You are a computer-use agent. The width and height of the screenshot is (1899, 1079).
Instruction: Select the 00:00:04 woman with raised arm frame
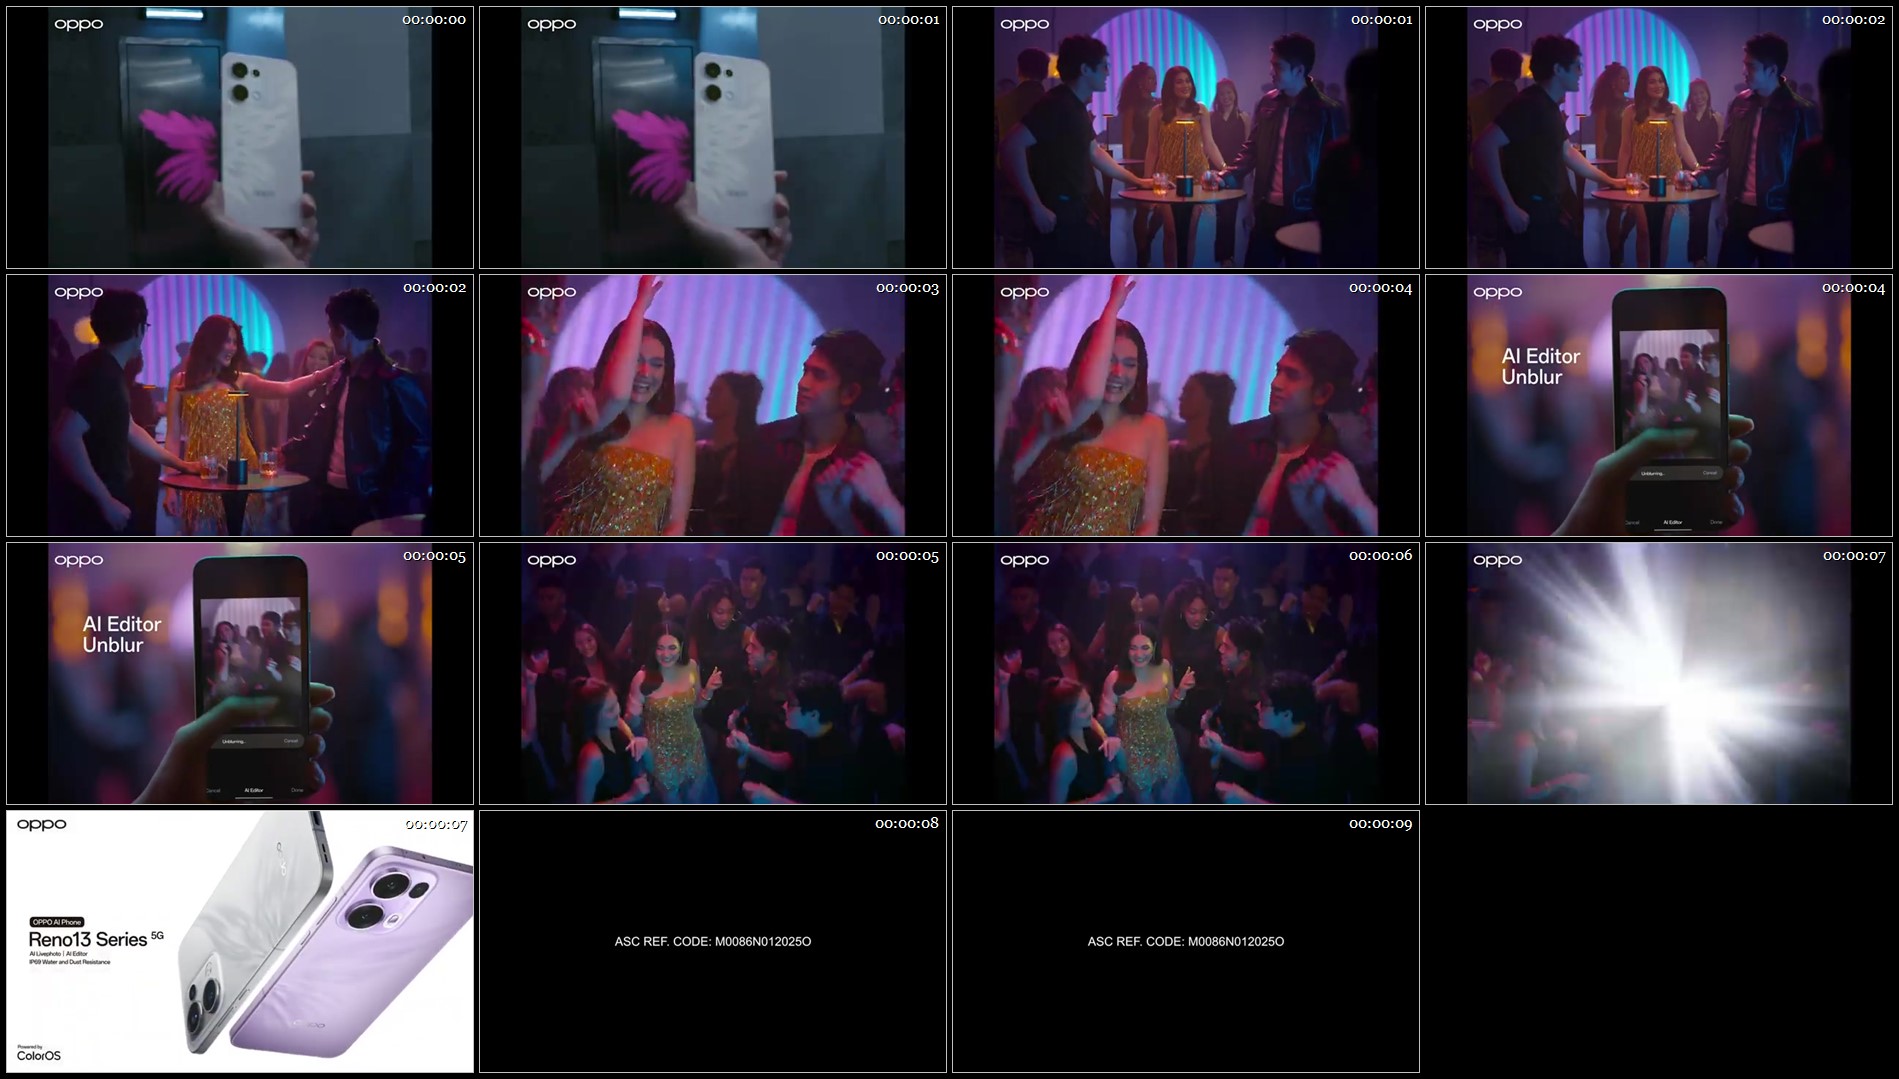(1186, 406)
